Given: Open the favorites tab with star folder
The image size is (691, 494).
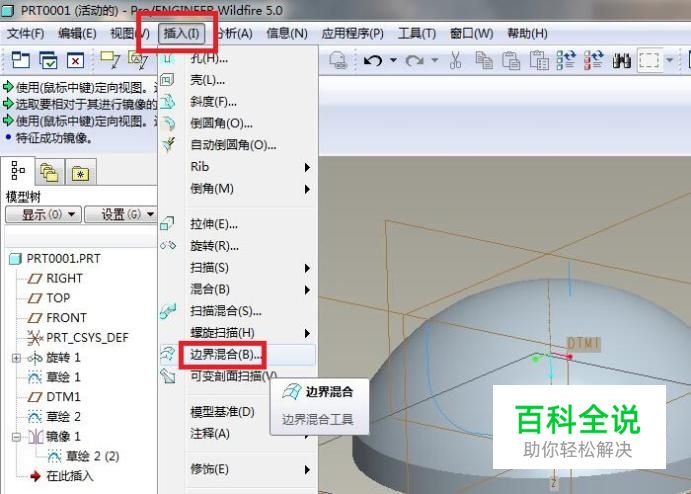Looking at the screenshot, I should (81, 173).
